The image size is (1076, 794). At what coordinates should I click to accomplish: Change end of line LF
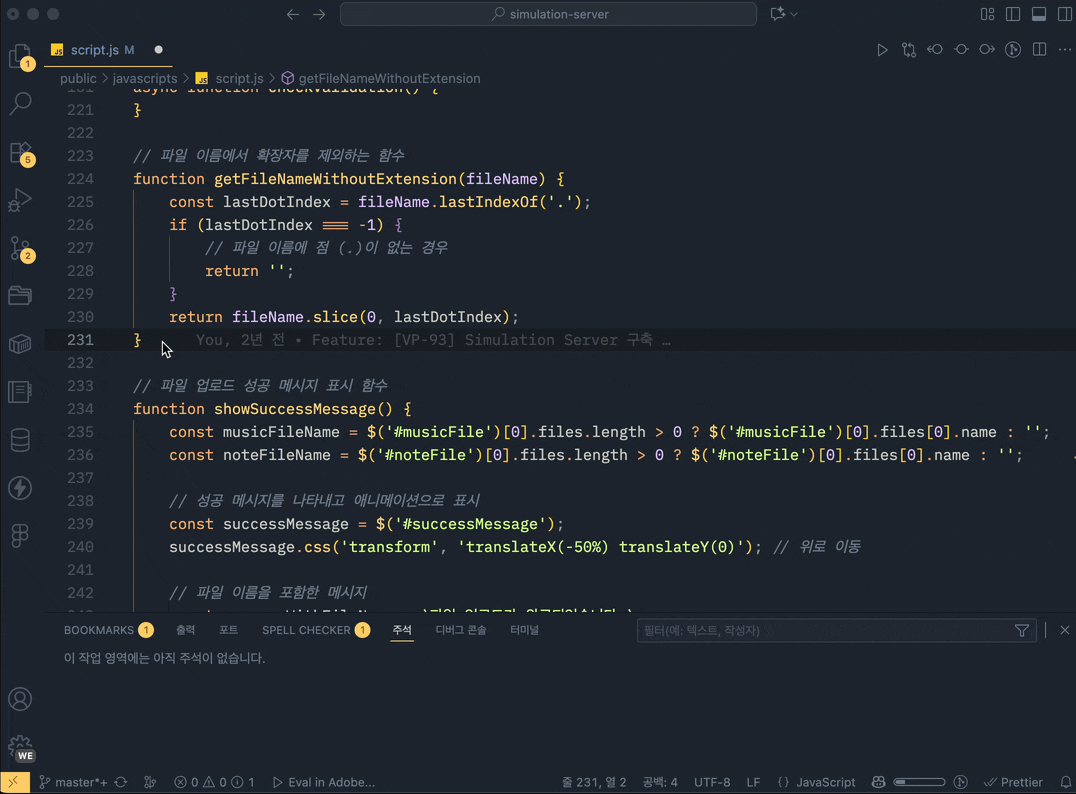tap(753, 782)
